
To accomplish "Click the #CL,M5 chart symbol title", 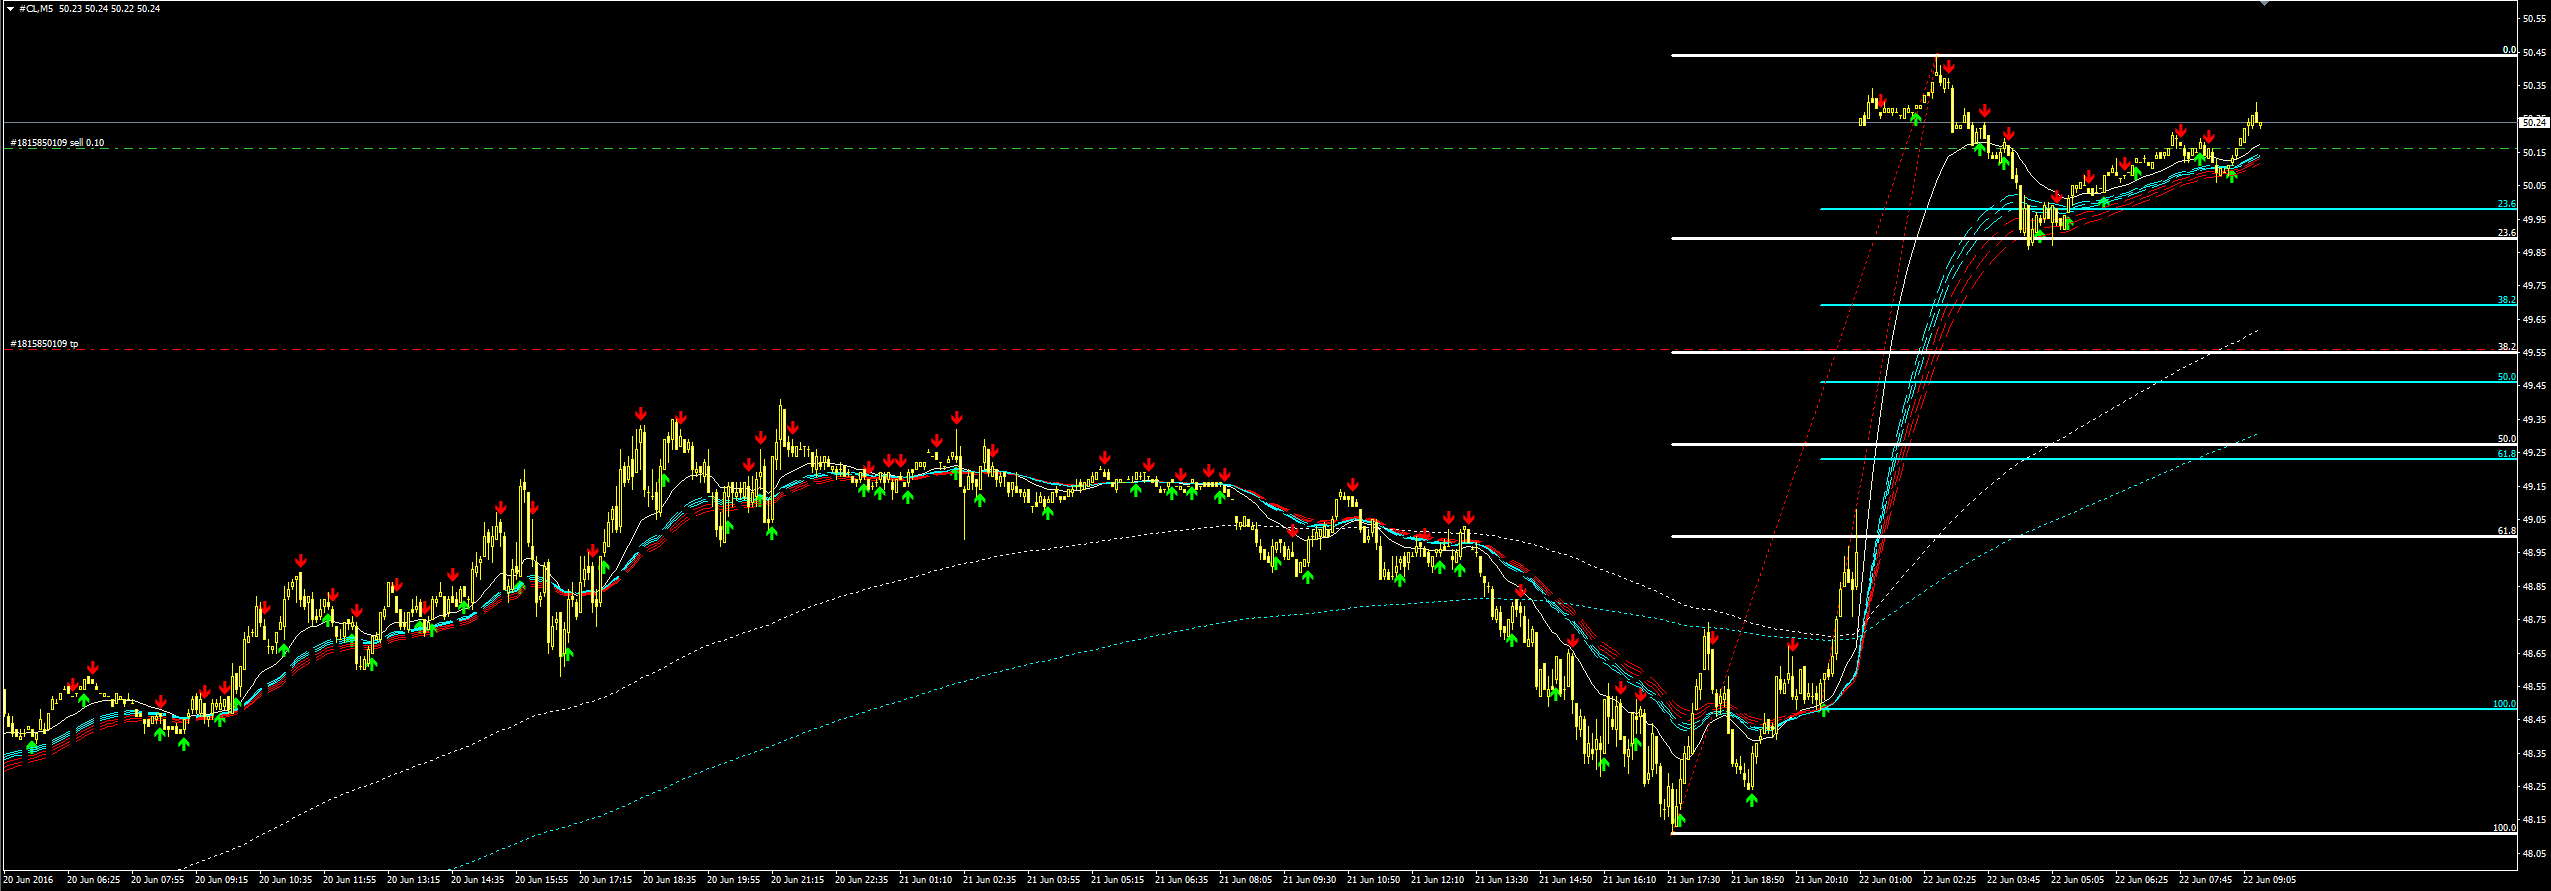I will coord(36,9).
